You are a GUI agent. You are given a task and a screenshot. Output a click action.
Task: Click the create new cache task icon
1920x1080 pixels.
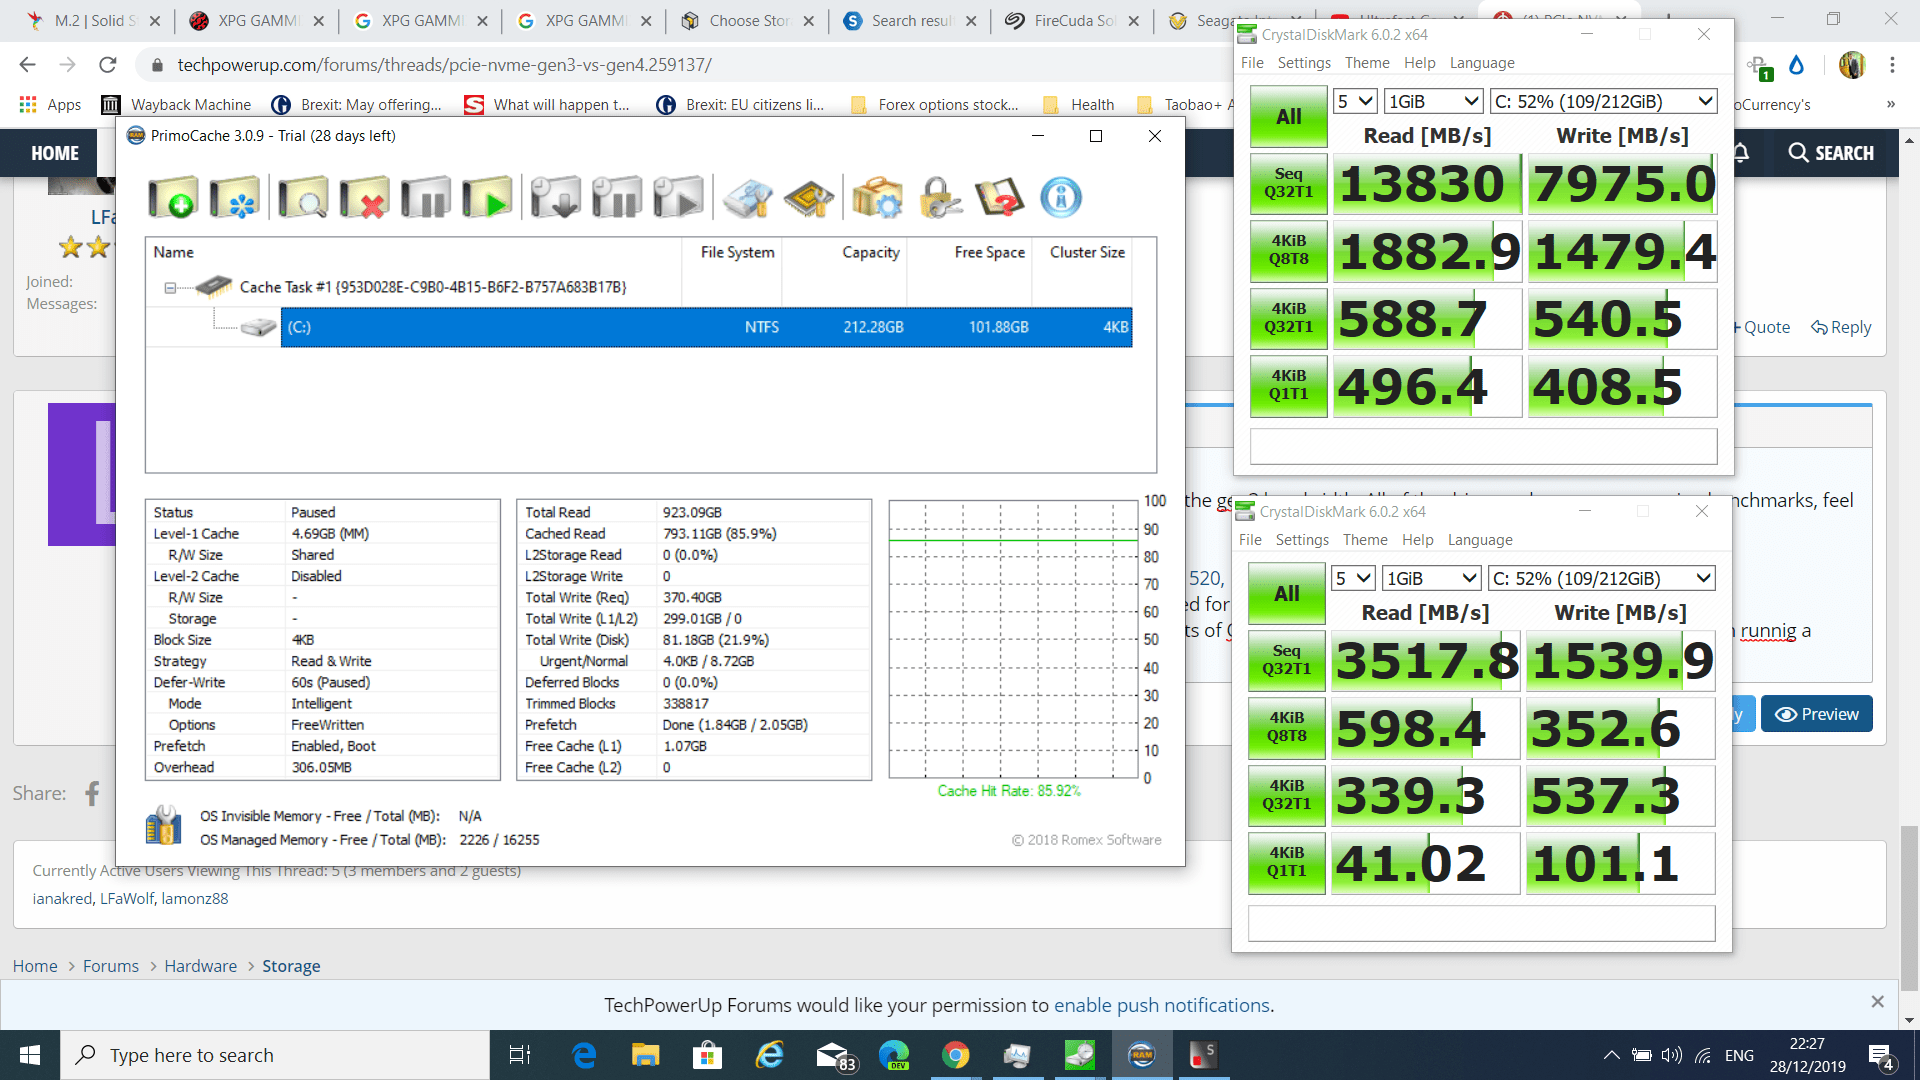tap(173, 197)
